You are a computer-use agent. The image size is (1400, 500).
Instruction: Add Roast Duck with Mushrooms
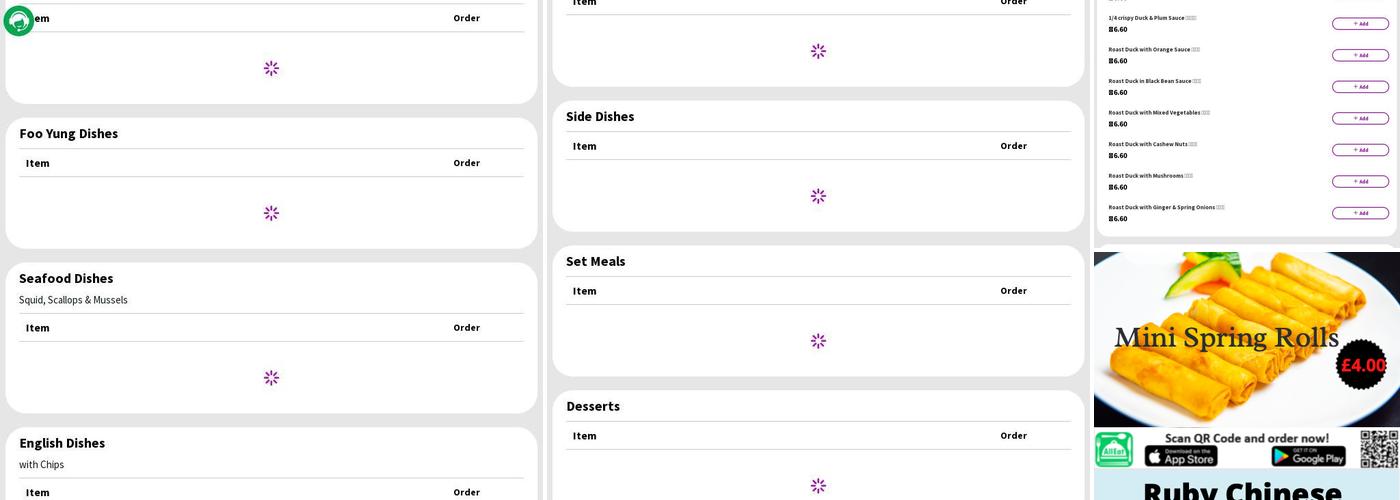coord(1360,182)
